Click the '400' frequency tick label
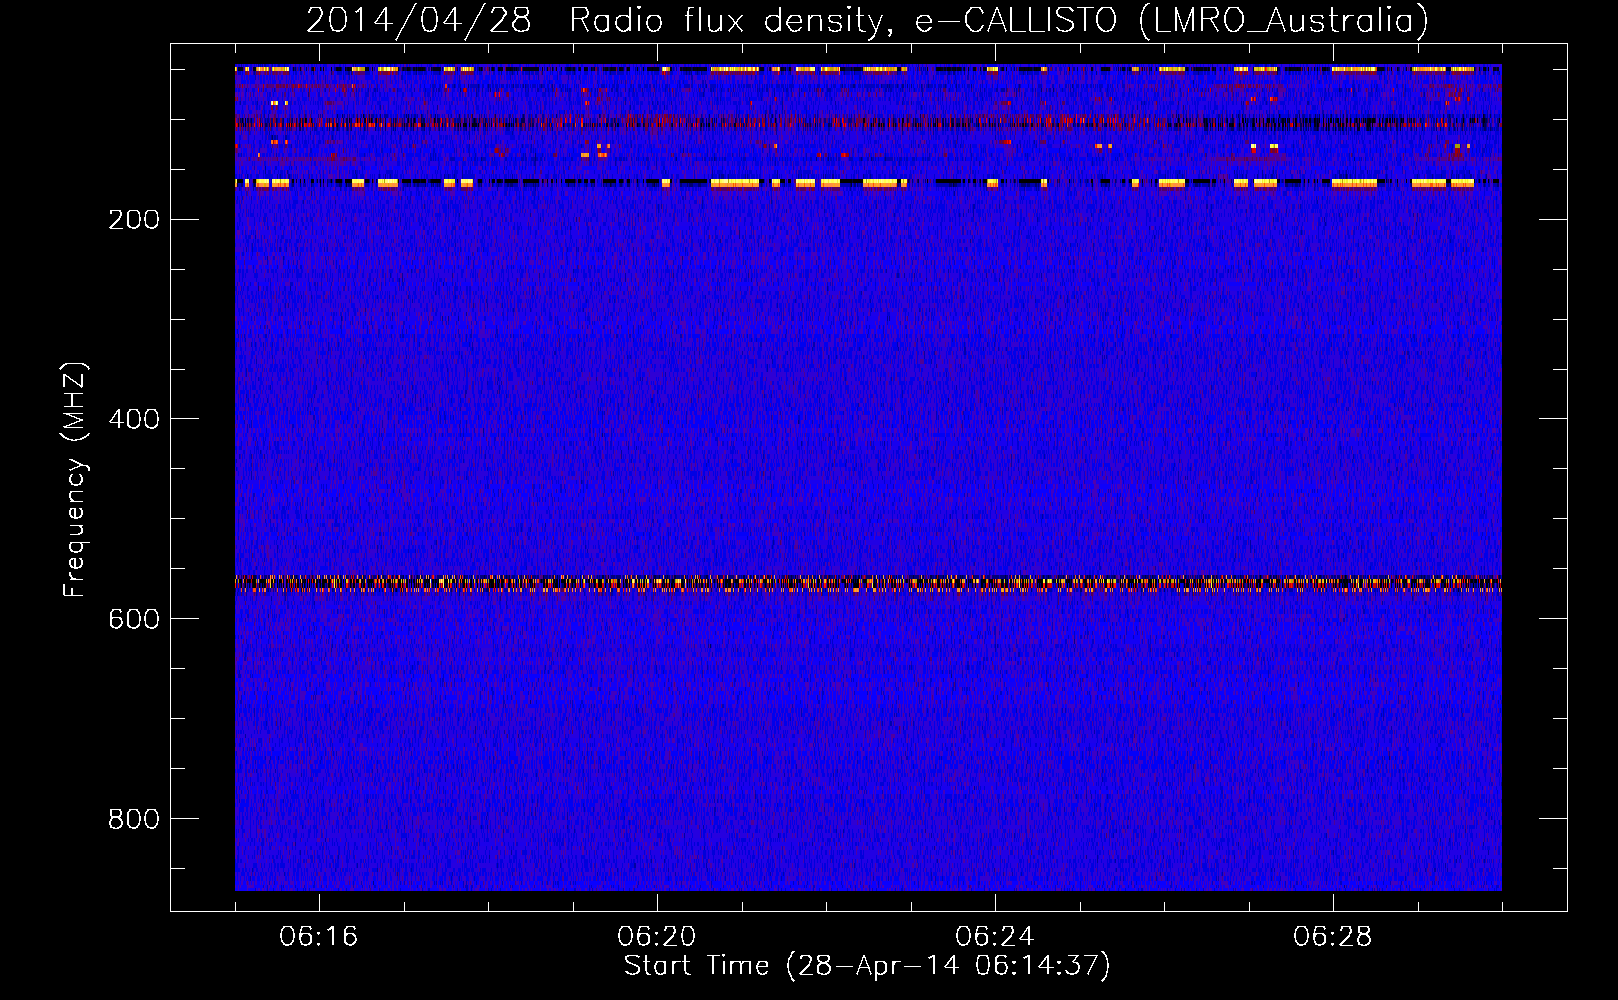 point(134,419)
